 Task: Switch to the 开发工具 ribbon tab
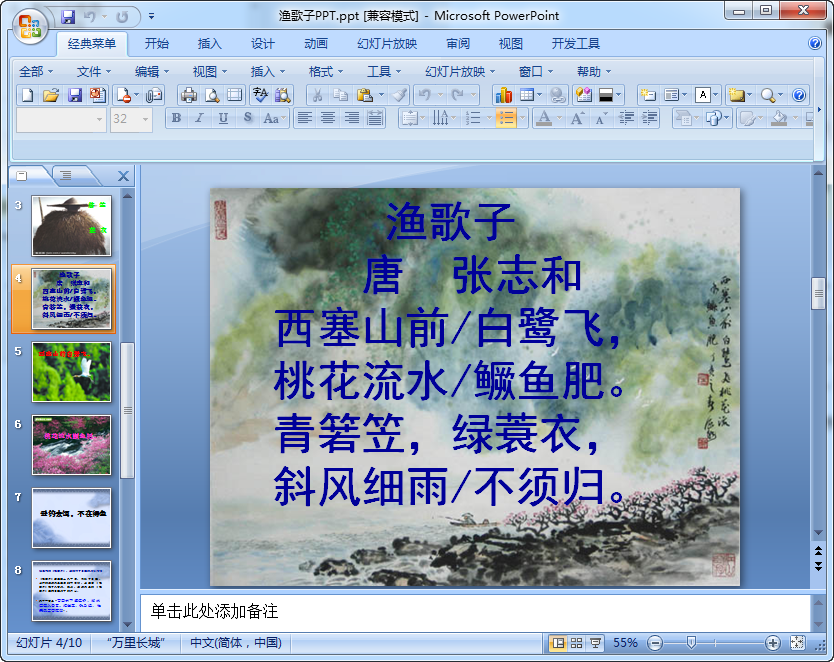point(576,44)
